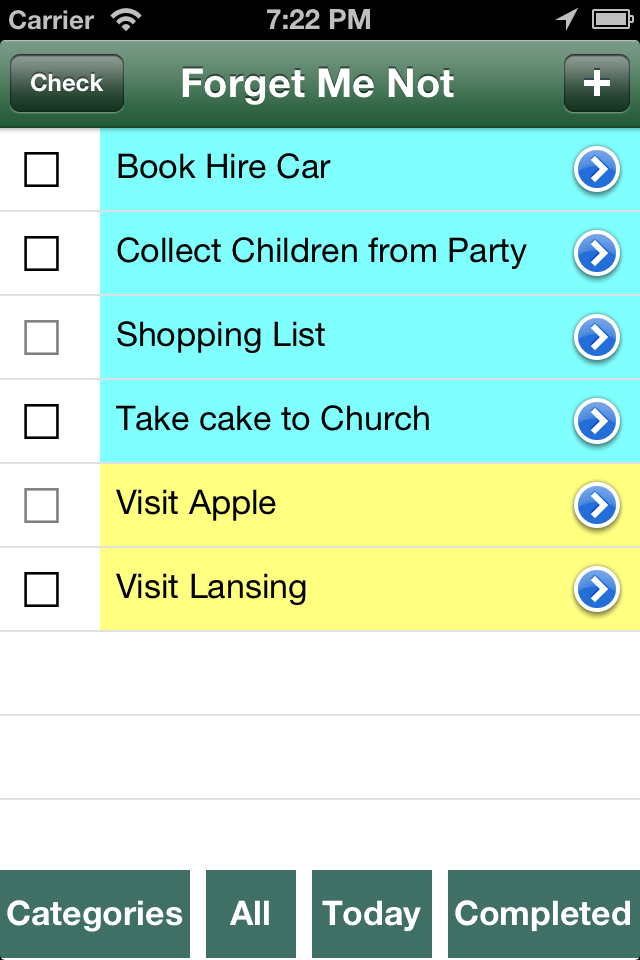Viewport: 640px width, 960px height.
Task: Open details arrow for Collect Children from Party
Action: [596, 255]
